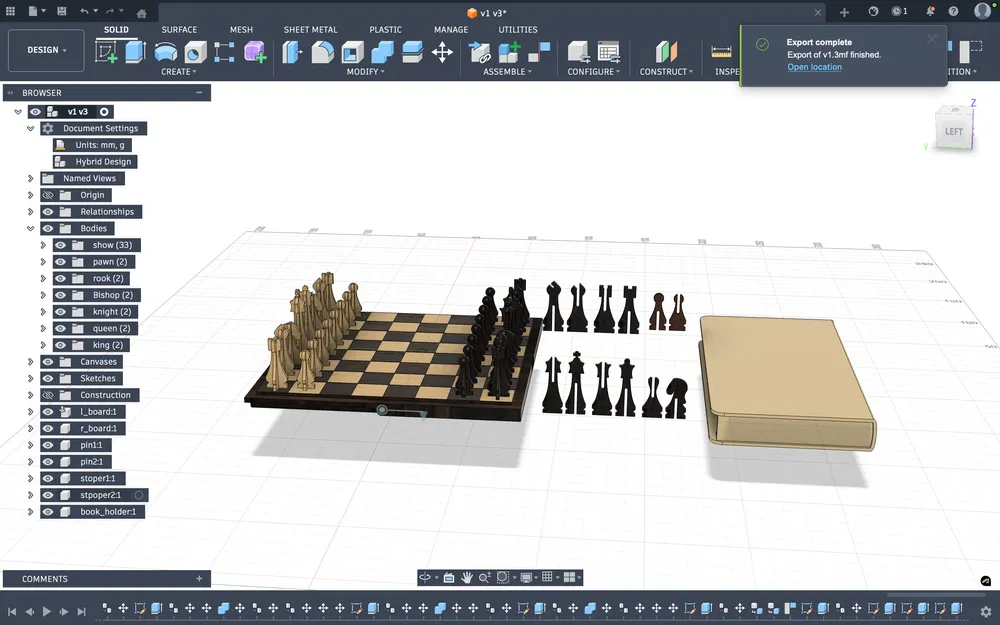Click the Open location link
This screenshot has height=625, width=1000.
814,67
